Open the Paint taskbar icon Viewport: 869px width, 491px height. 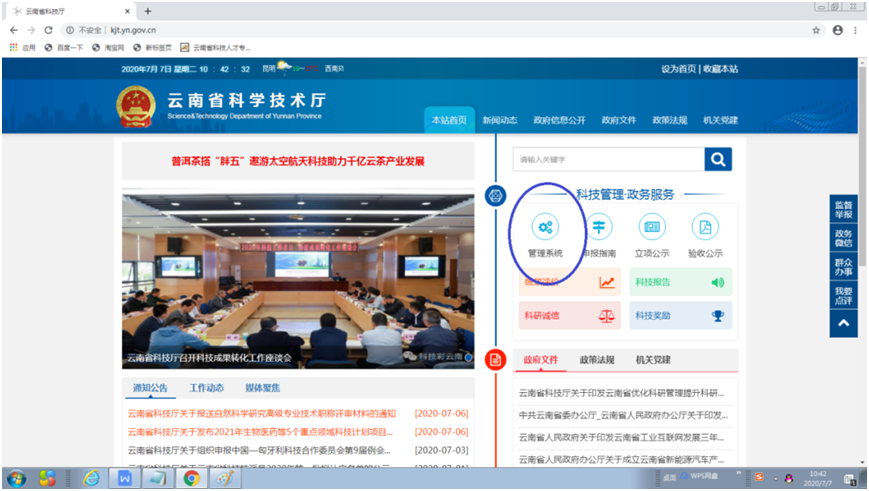[x=224, y=478]
